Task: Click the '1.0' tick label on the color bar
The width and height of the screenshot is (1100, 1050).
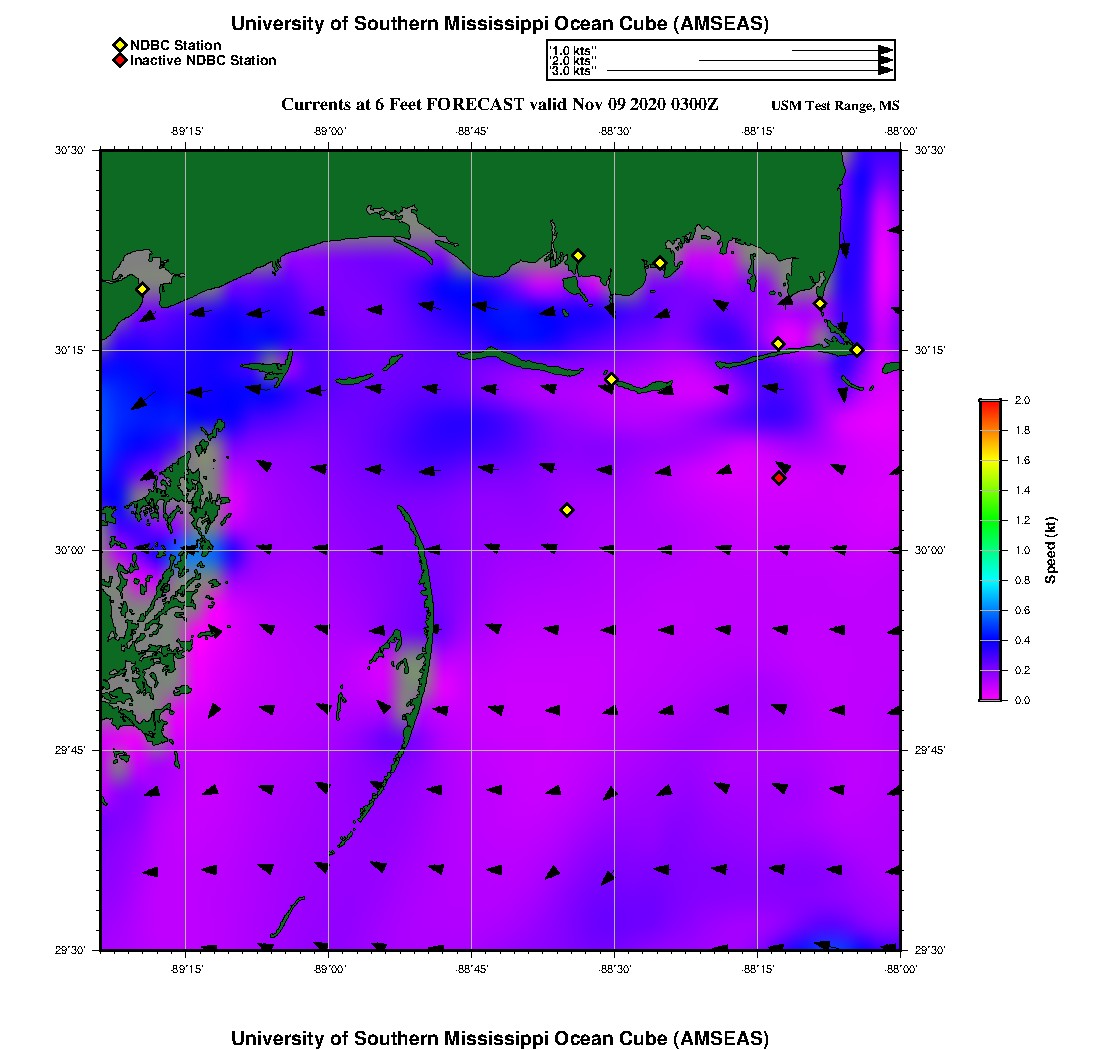Action: [x=1022, y=550]
